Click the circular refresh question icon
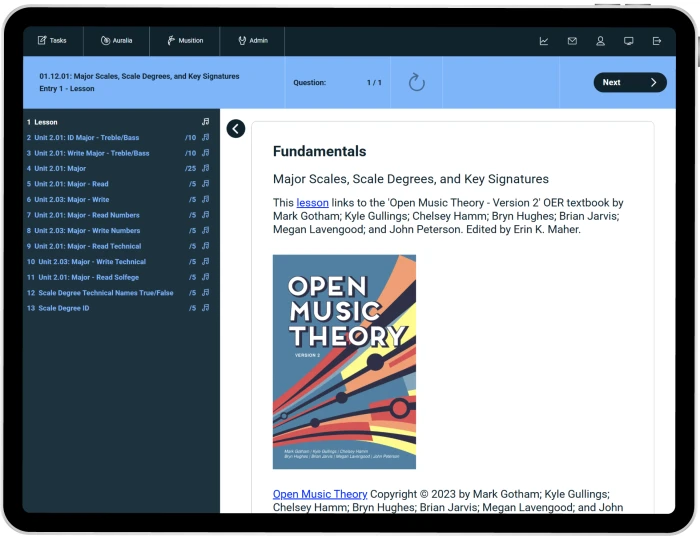The height and width of the screenshot is (536, 700). click(x=417, y=82)
